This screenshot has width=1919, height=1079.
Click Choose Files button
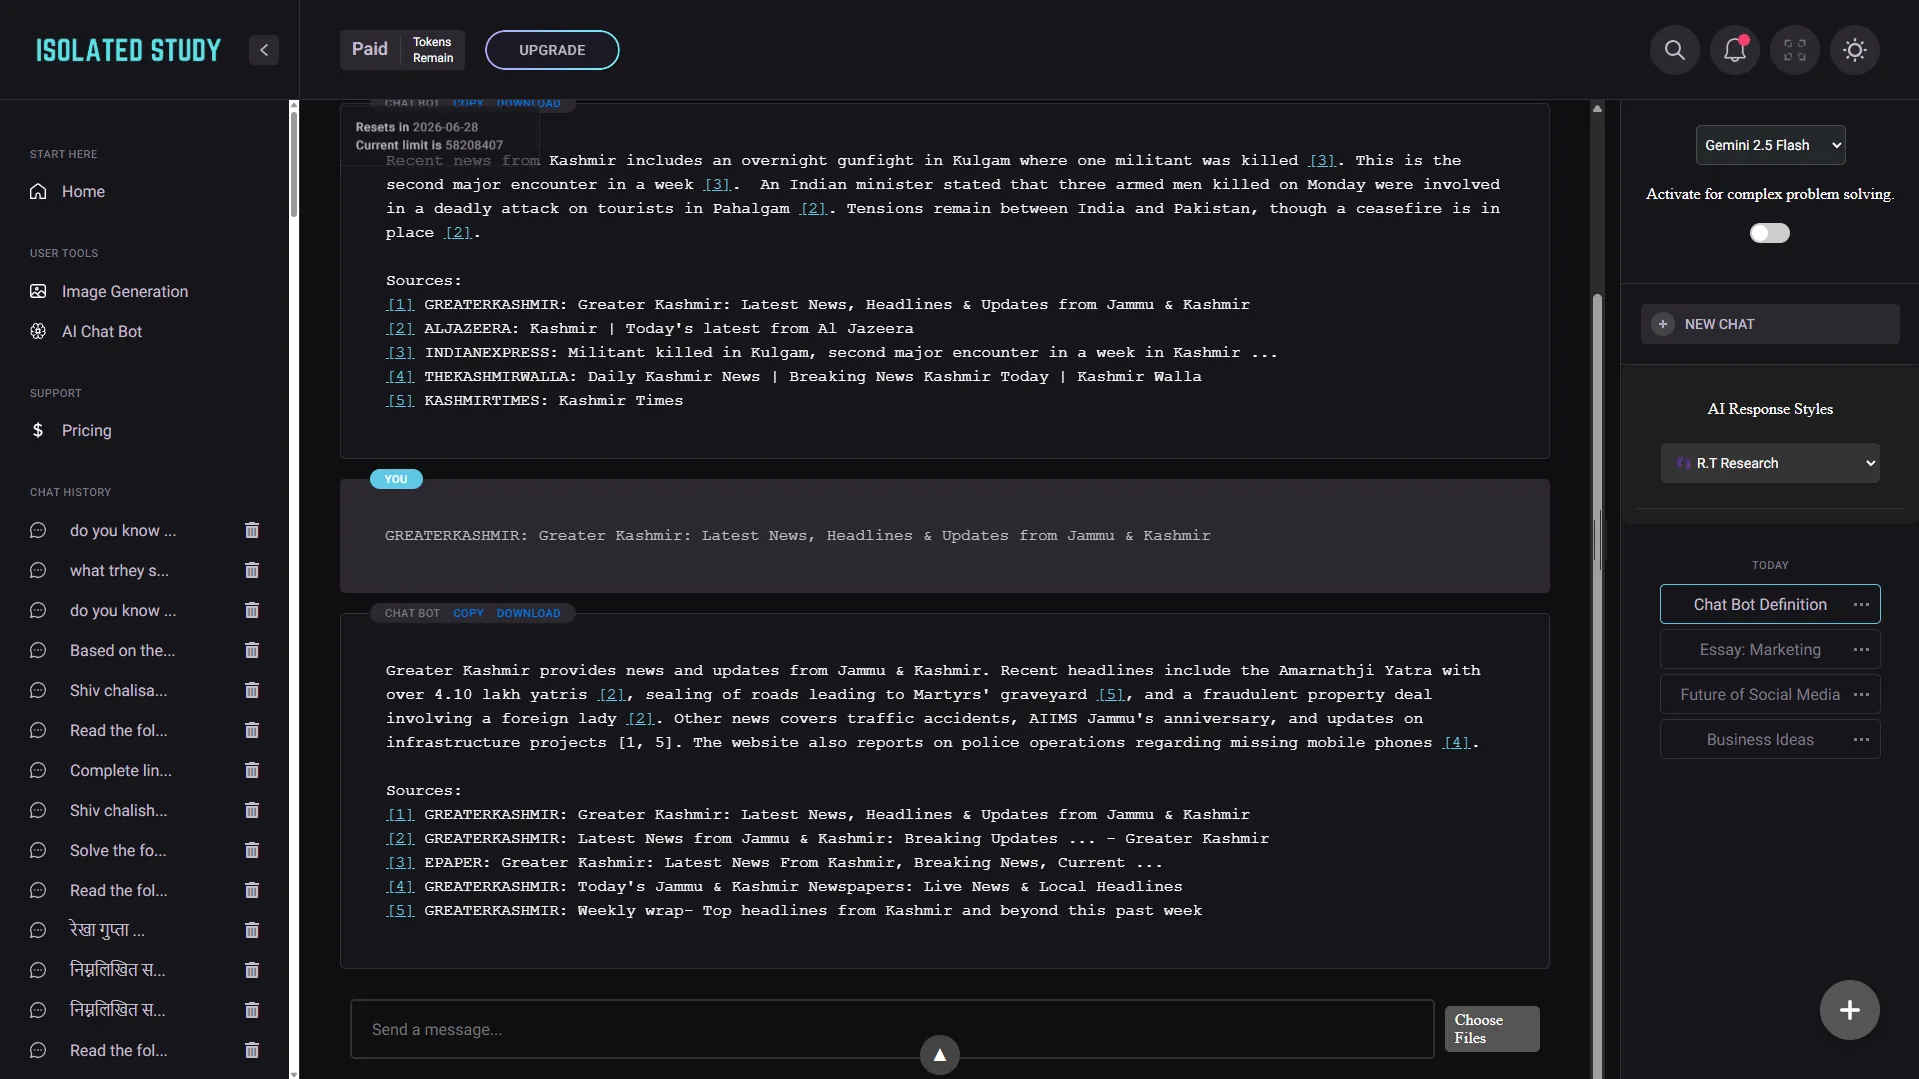pyautogui.click(x=1492, y=1029)
